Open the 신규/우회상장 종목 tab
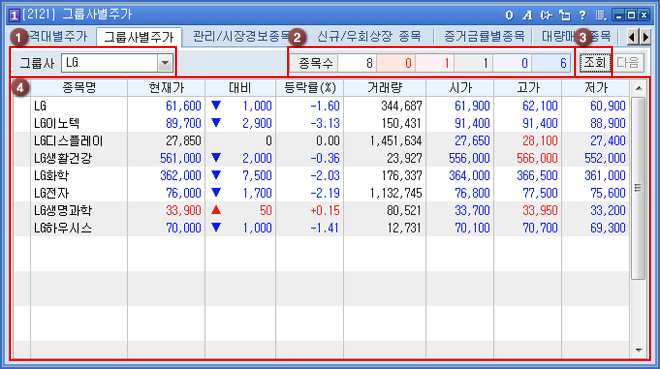The width and height of the screenshot is (660, 369). coord(369,37)
